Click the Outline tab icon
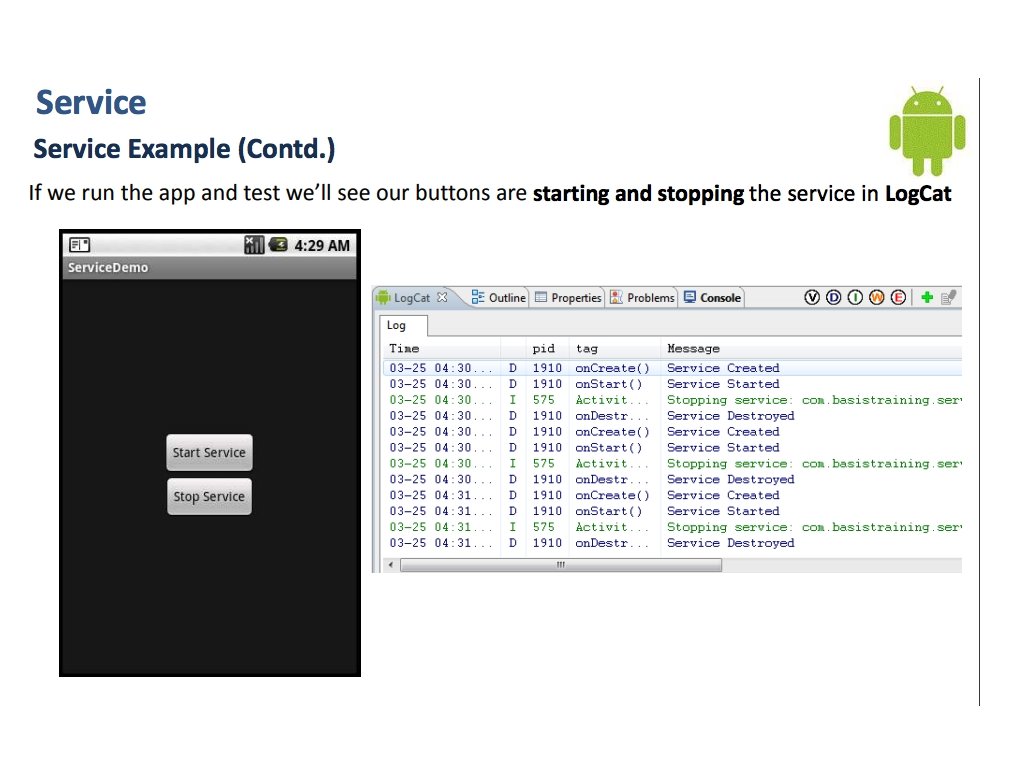1024x768 pixels. 478,297
